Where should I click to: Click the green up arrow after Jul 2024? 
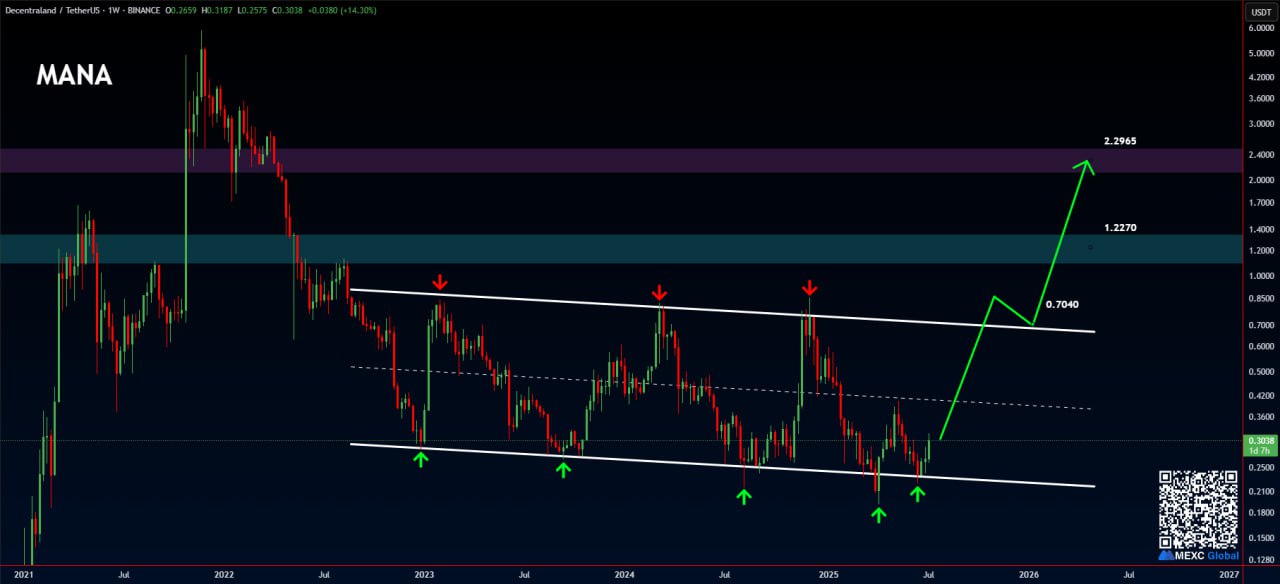coord(743,495)
